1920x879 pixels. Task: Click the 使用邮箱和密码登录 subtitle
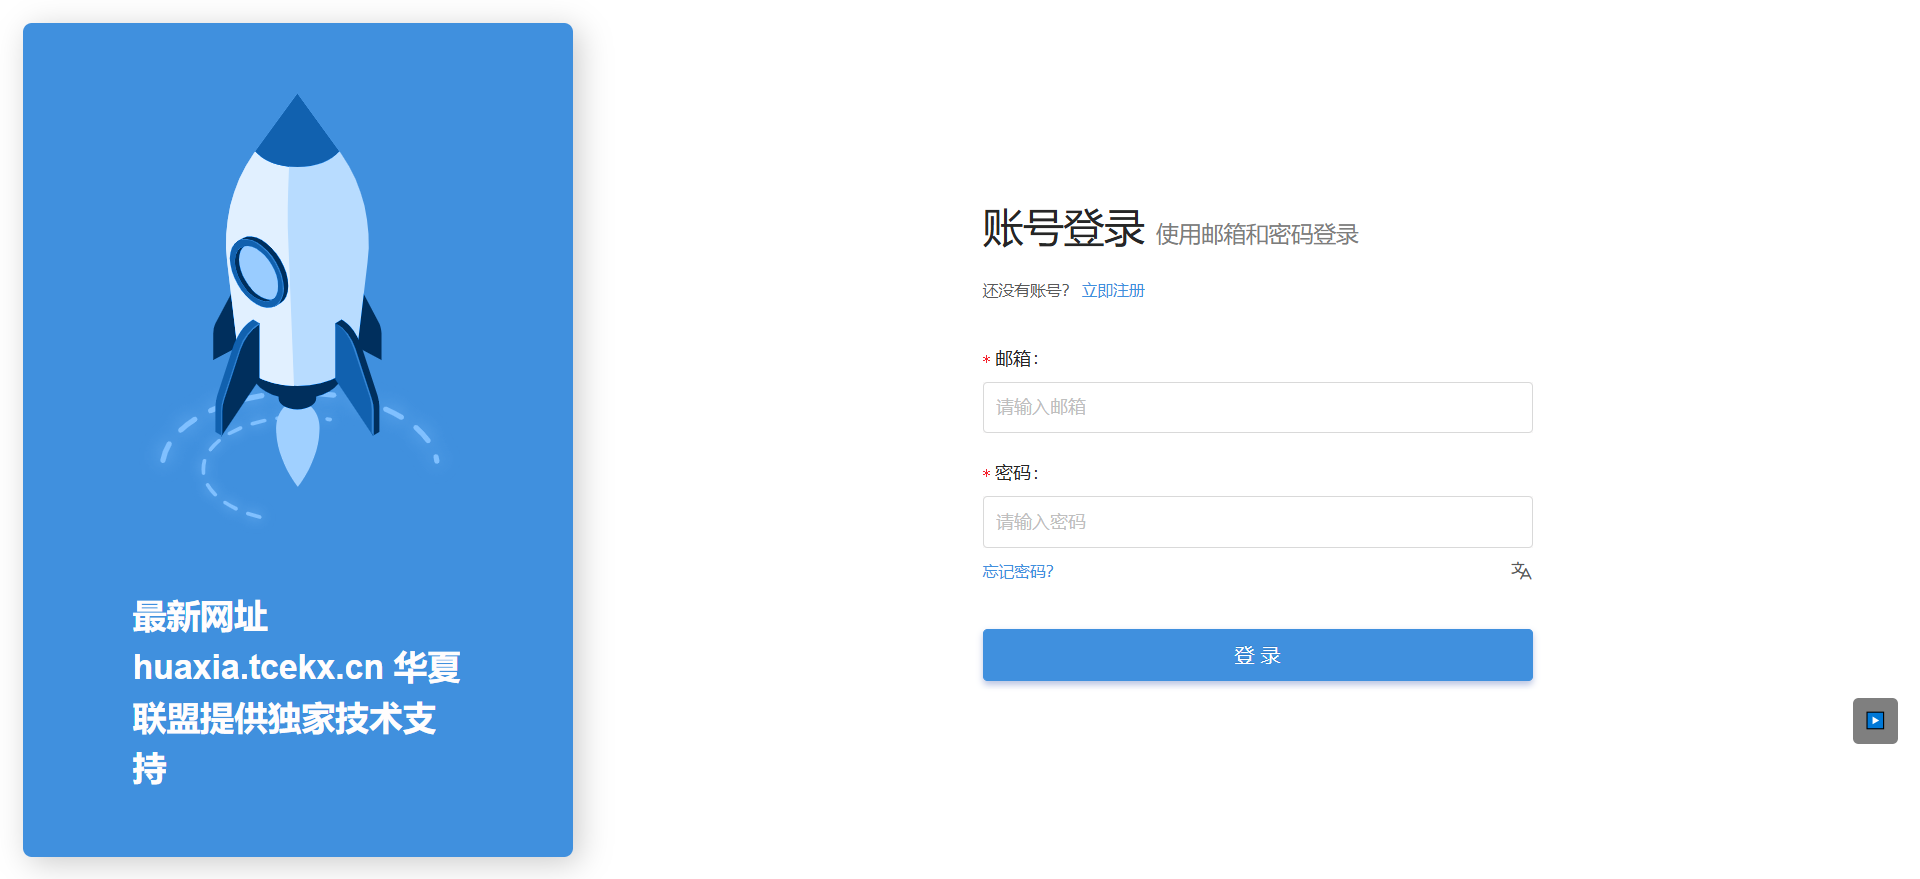coord(1257,235)
